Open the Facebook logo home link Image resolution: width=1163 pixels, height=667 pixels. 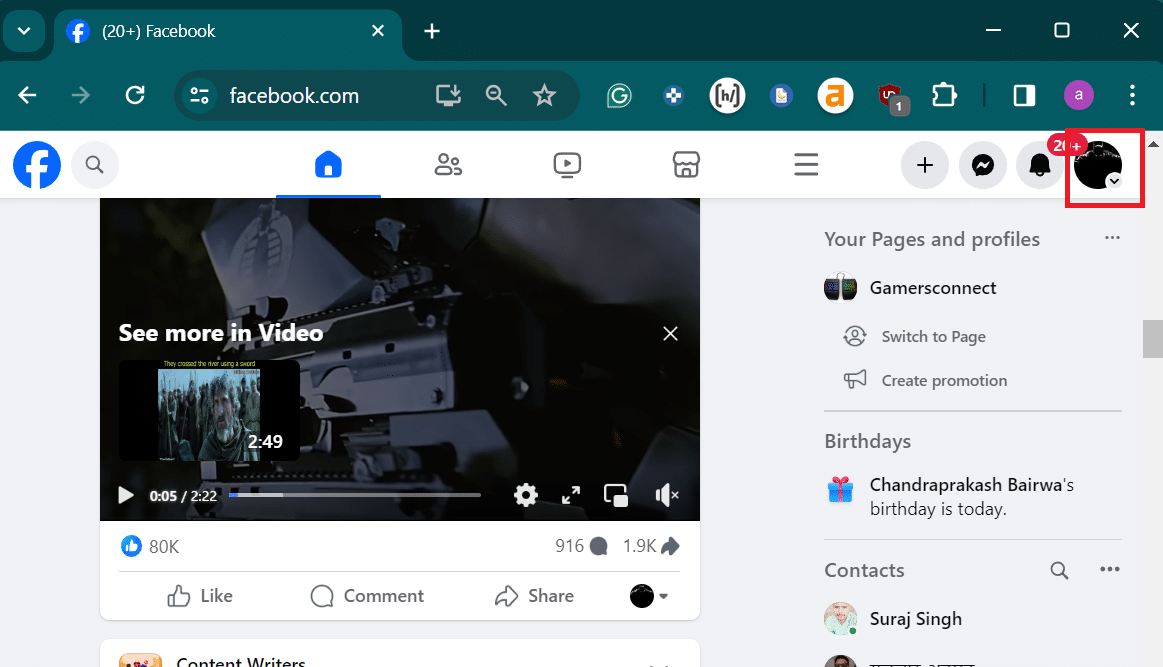click(x=37, y=165)
